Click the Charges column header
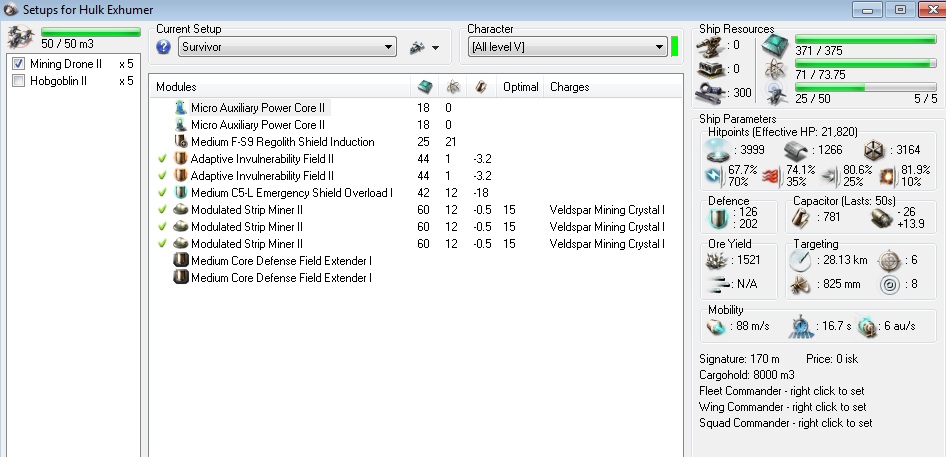Image resolution: width=946 pixels, height=457 pixels. (x=570, y=87)
